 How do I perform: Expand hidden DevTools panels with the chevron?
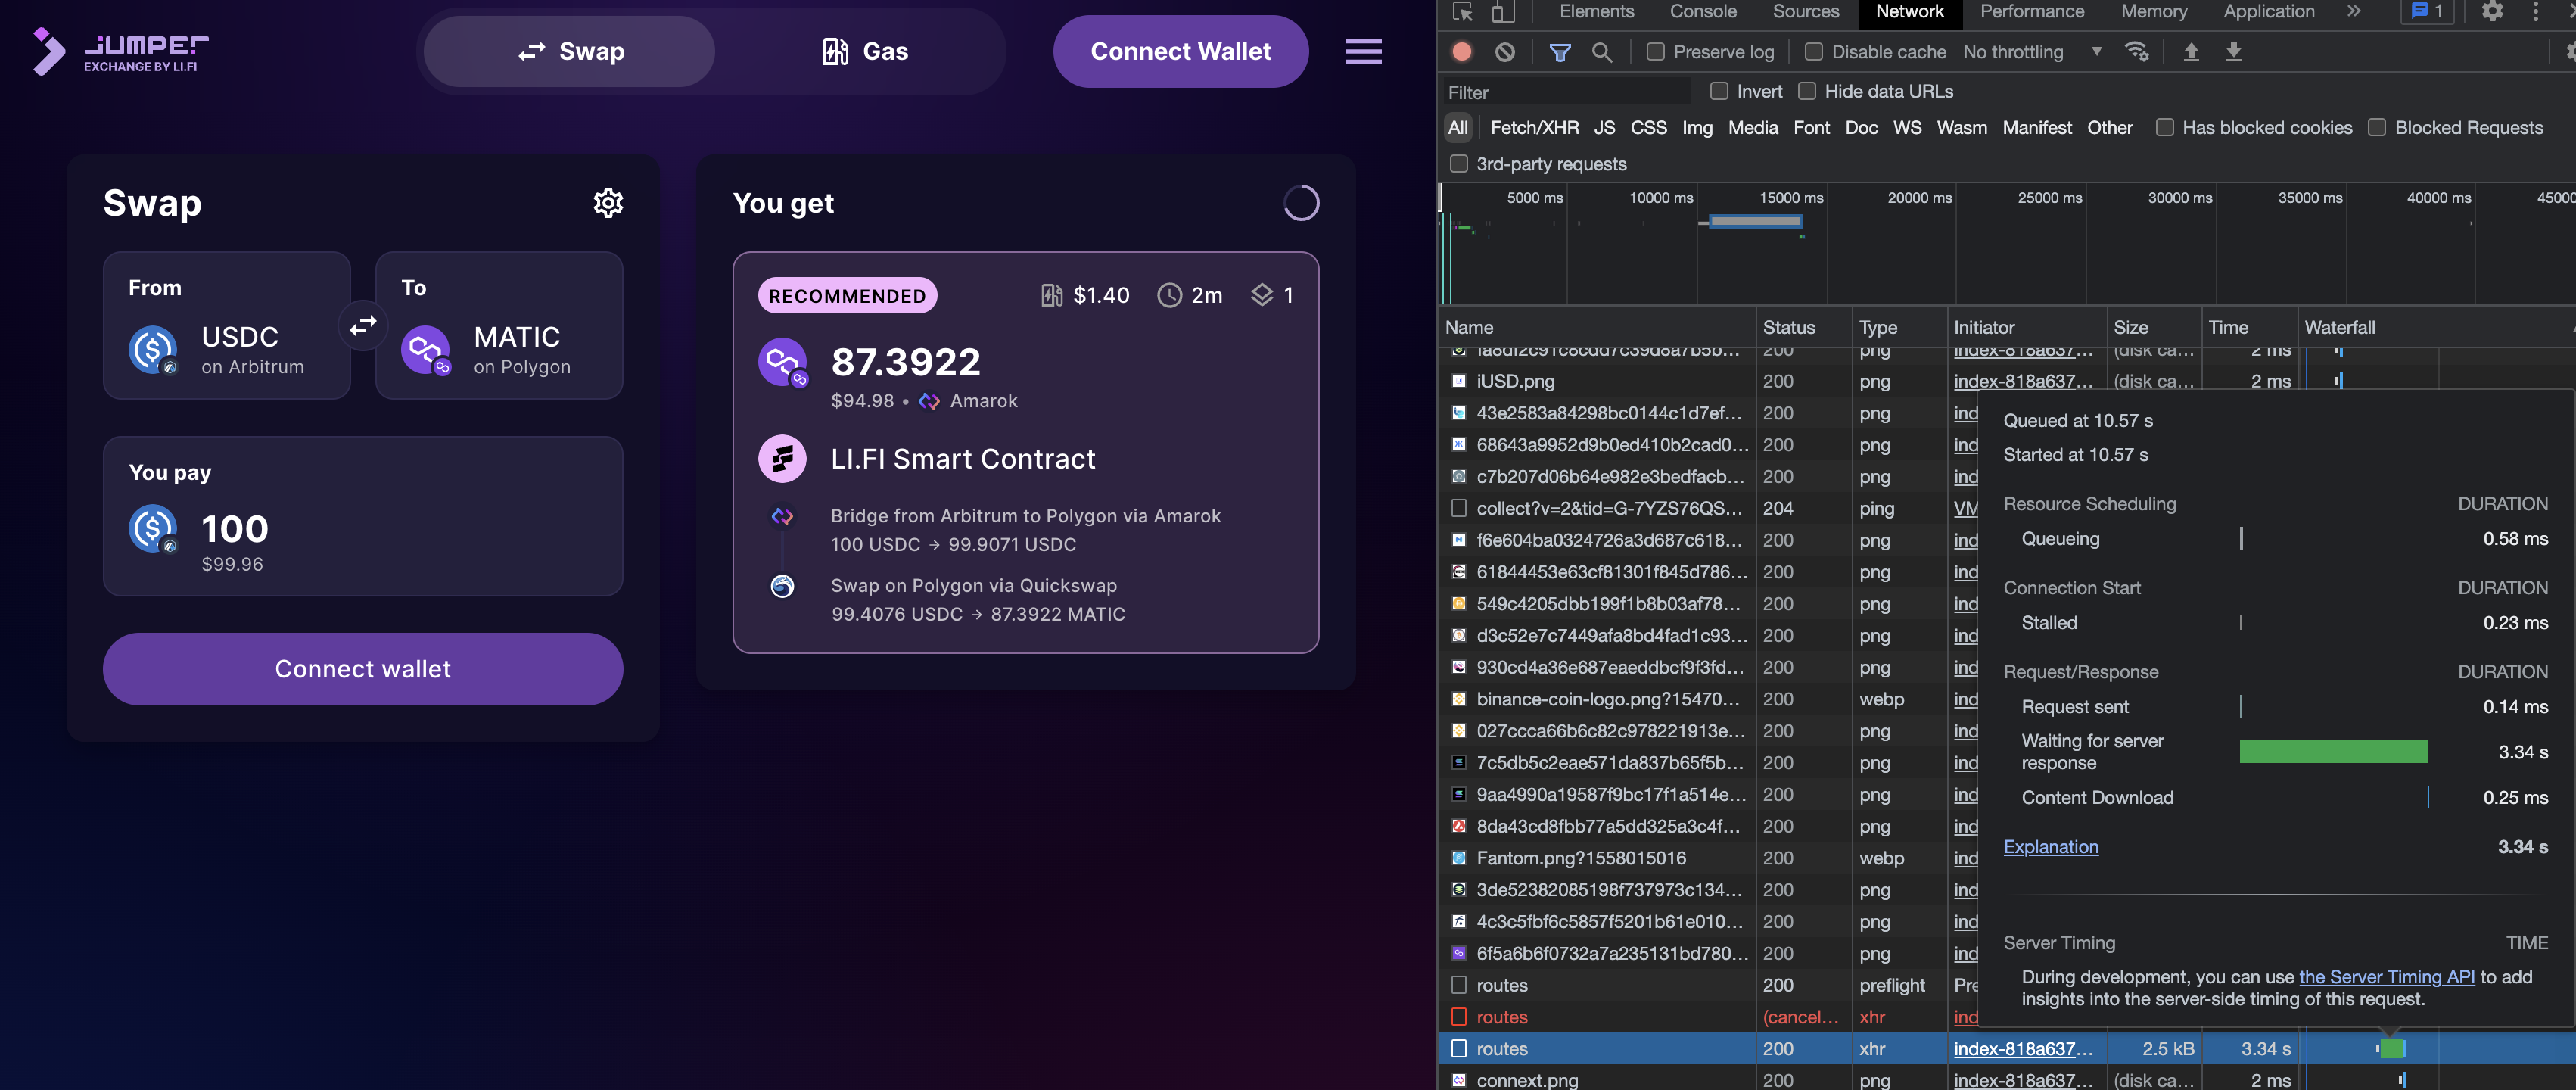pos(2354,12)
